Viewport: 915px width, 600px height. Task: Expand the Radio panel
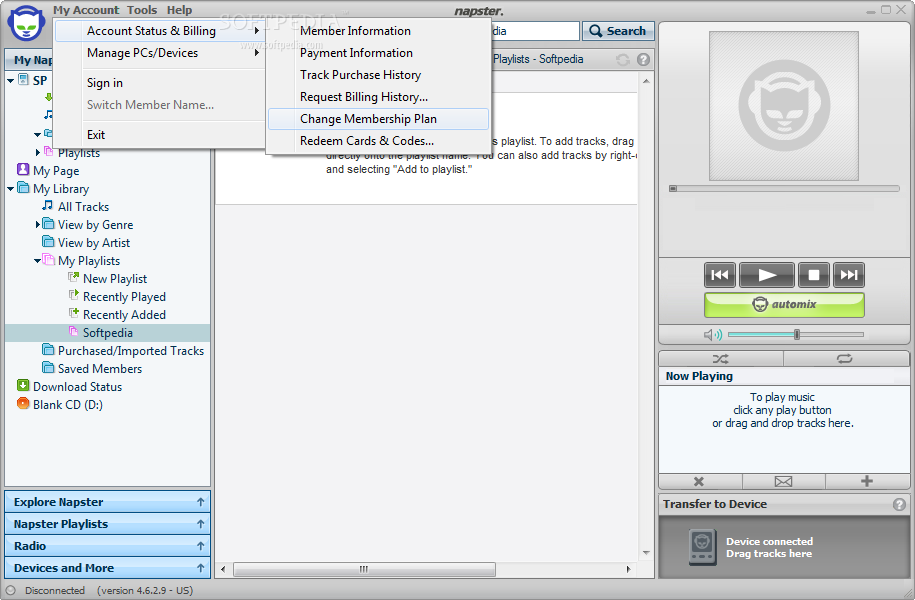[107, 546]
